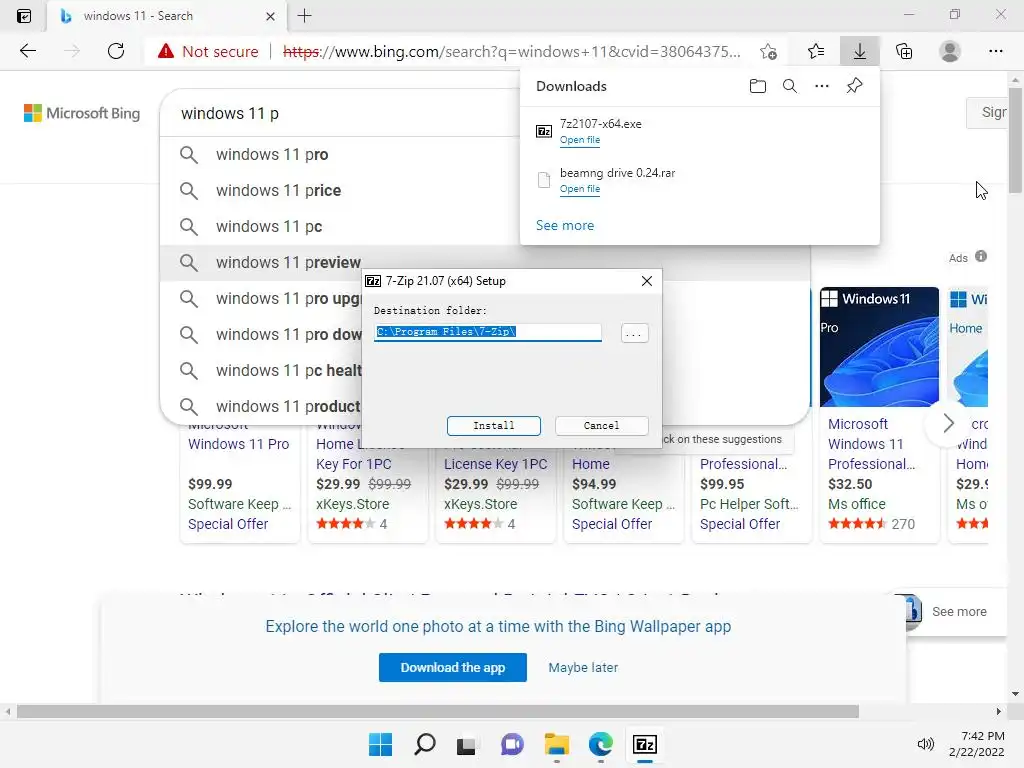Open the clock and date 7:42 PM
1024x768 pixels.
click(x=977, y=744)
